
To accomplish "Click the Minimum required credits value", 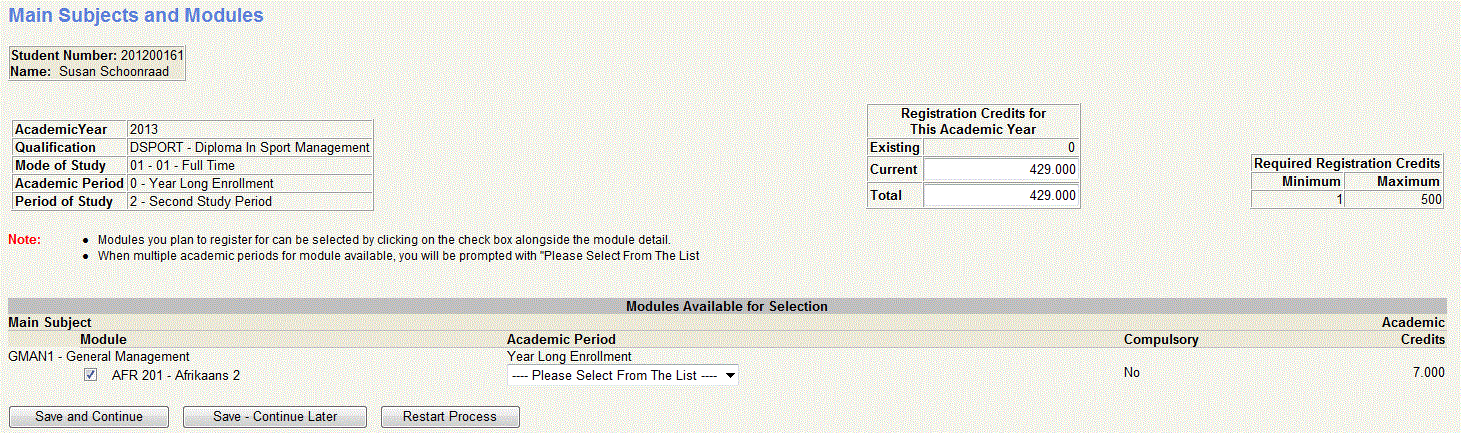I will point(1297,199).
